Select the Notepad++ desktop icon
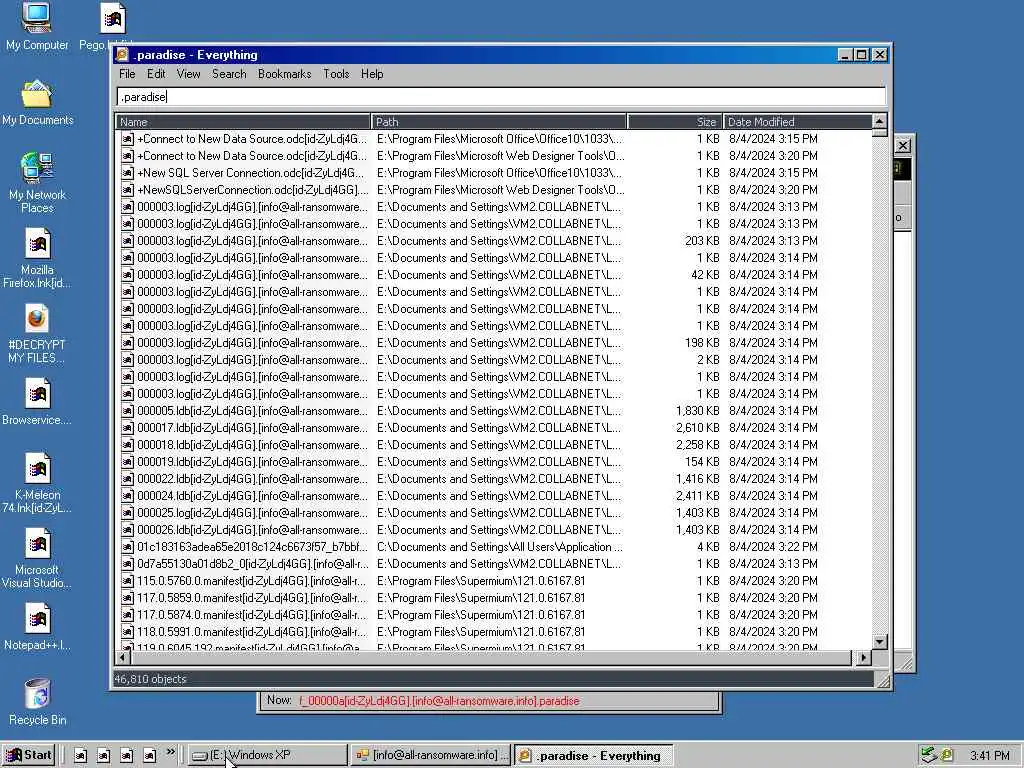This screenshot has width=1024, height=768. [x=37, y=627]
